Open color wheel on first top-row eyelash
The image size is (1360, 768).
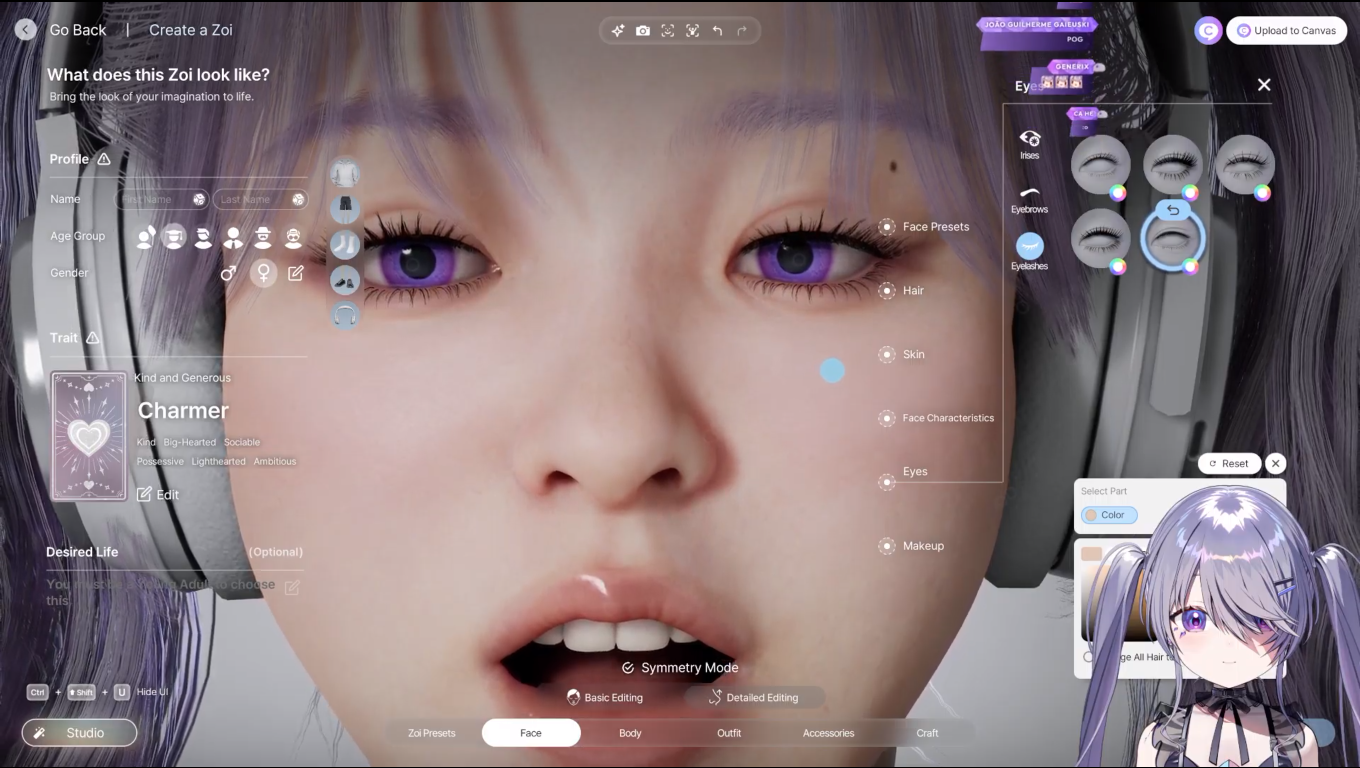coord(1118,193)
